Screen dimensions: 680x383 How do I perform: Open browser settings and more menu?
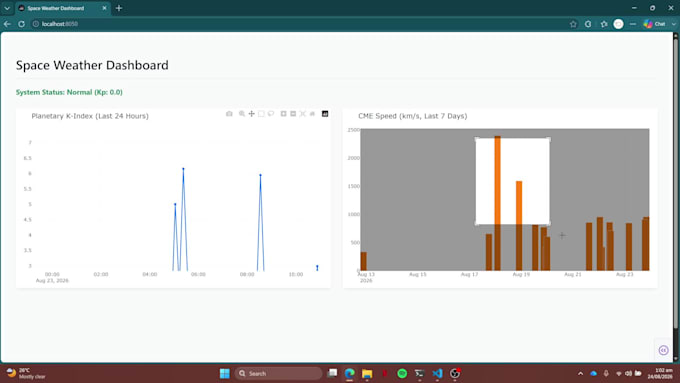tap(633, 24)
